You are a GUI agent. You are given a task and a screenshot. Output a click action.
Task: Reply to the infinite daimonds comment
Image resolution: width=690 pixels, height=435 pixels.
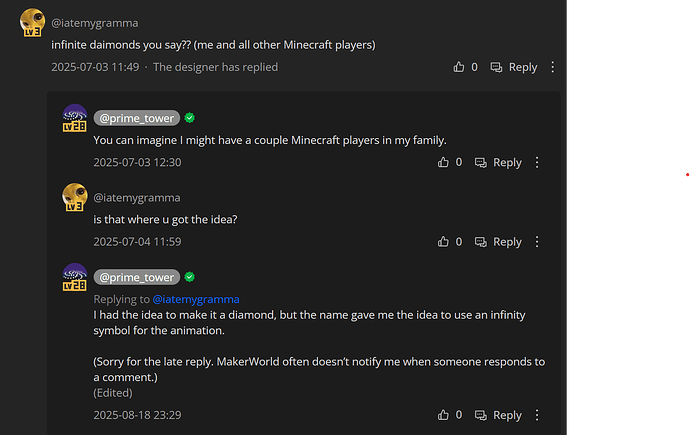[x=514, y=67]
